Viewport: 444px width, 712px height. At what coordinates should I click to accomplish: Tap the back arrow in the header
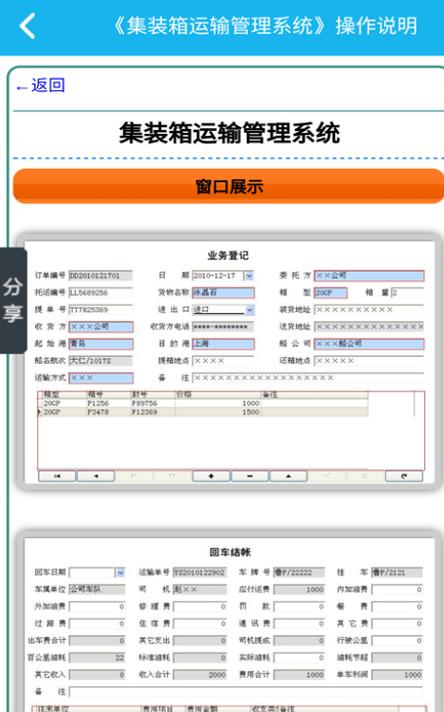27,25
